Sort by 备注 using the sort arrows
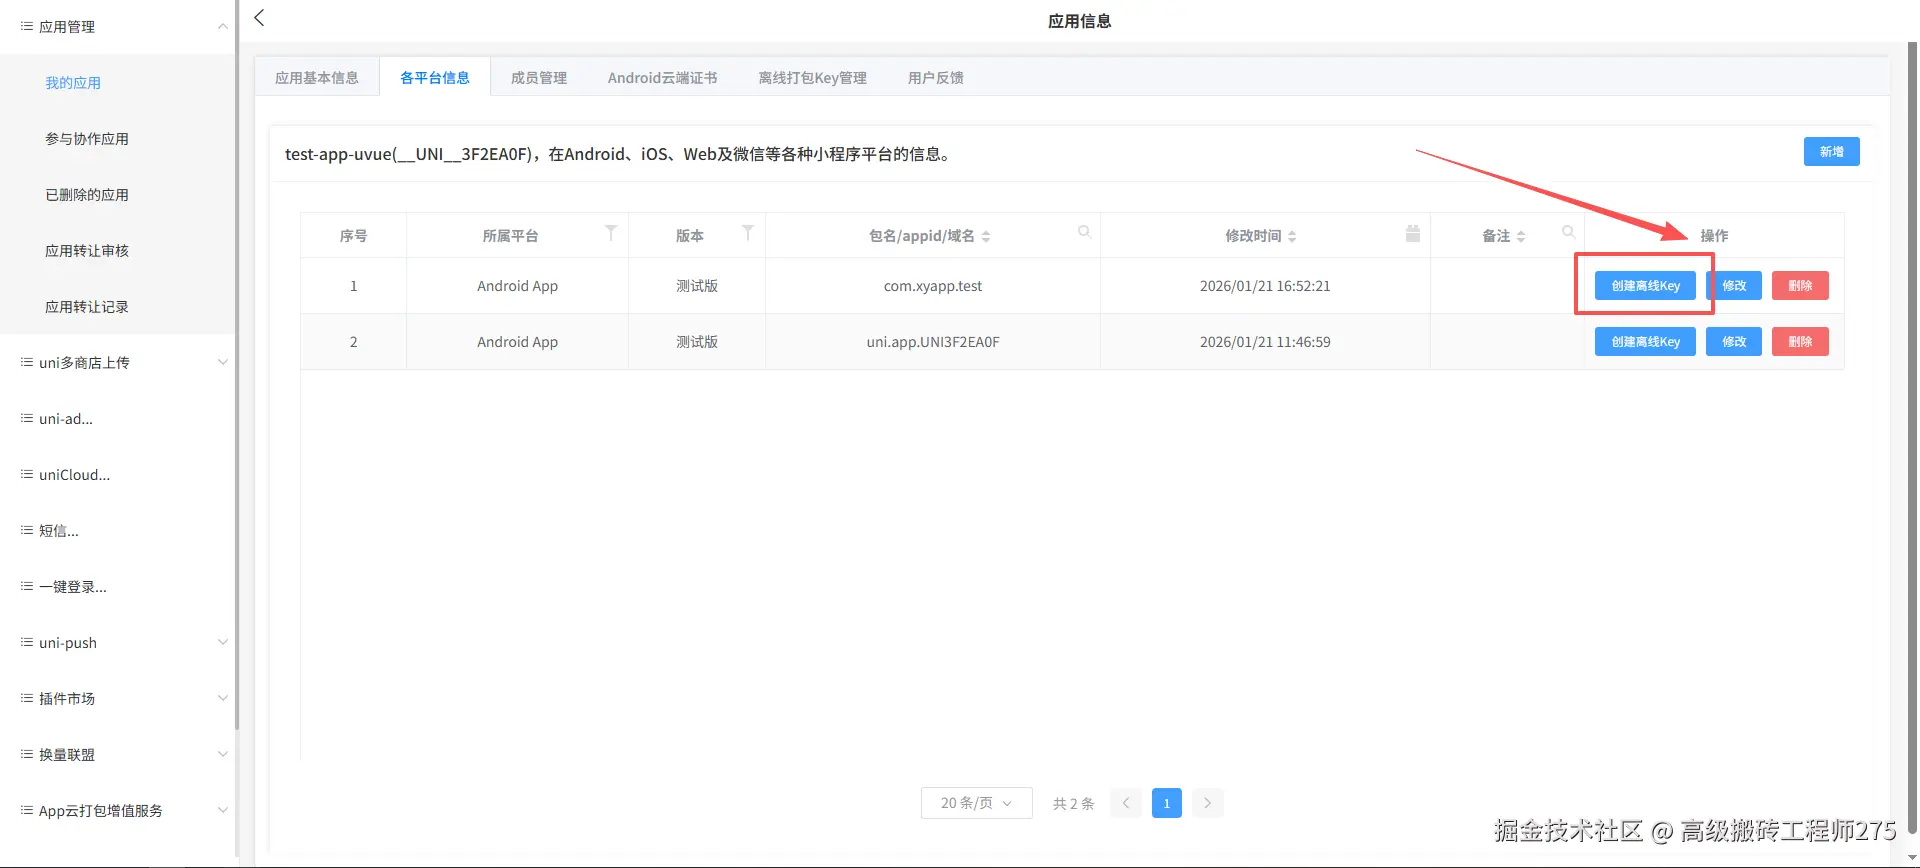Screen dimensions: 1920x868 1521,236
